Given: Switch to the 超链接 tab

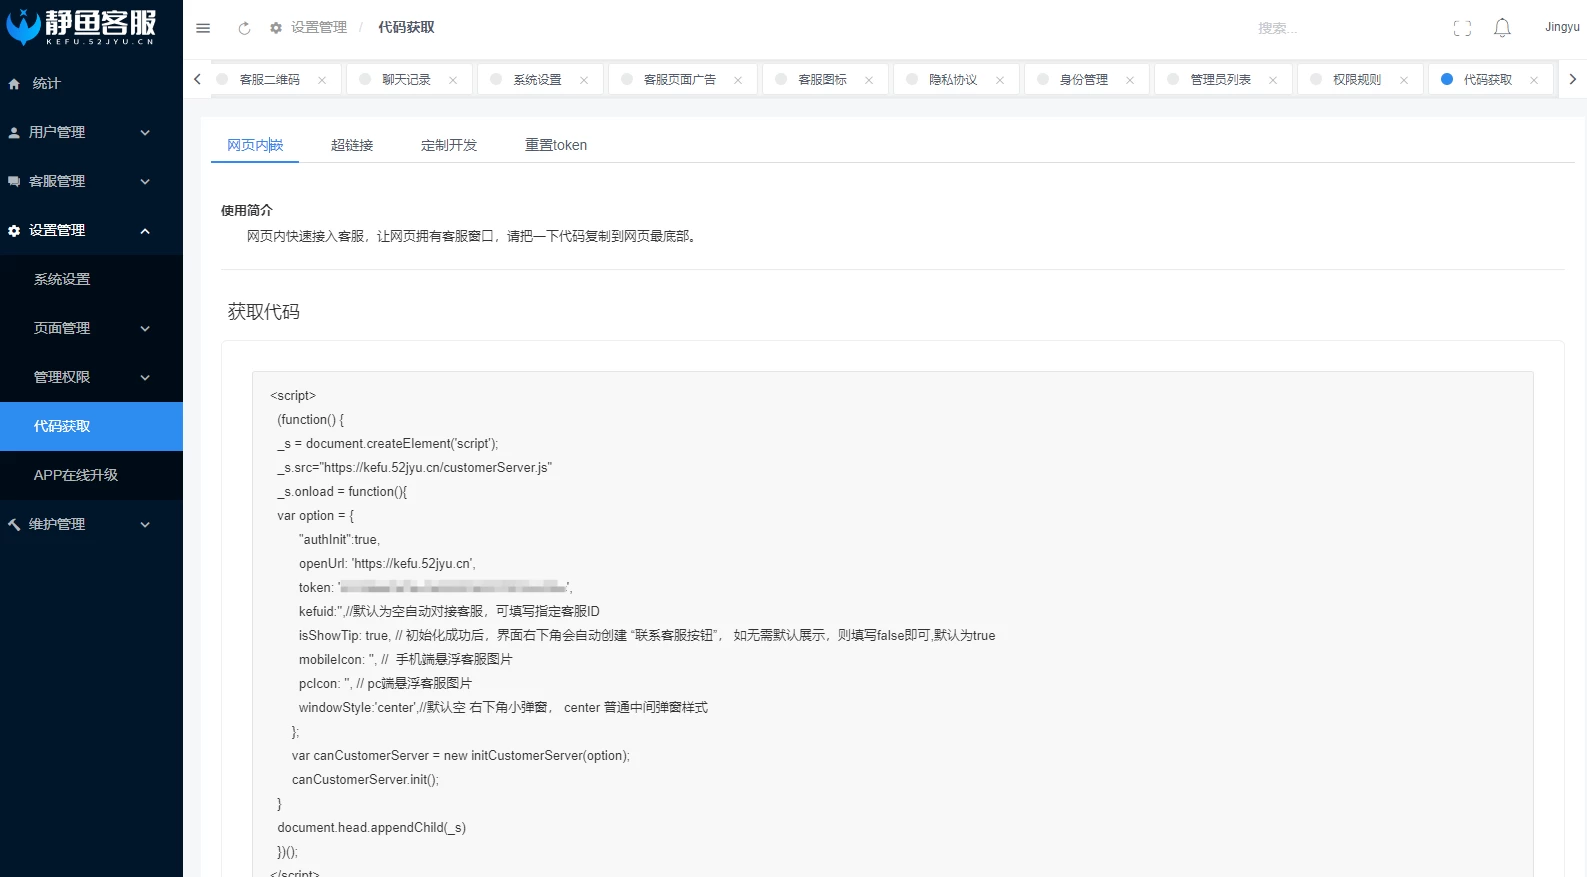Looking at the screenshot, I should tap(352, 145).
